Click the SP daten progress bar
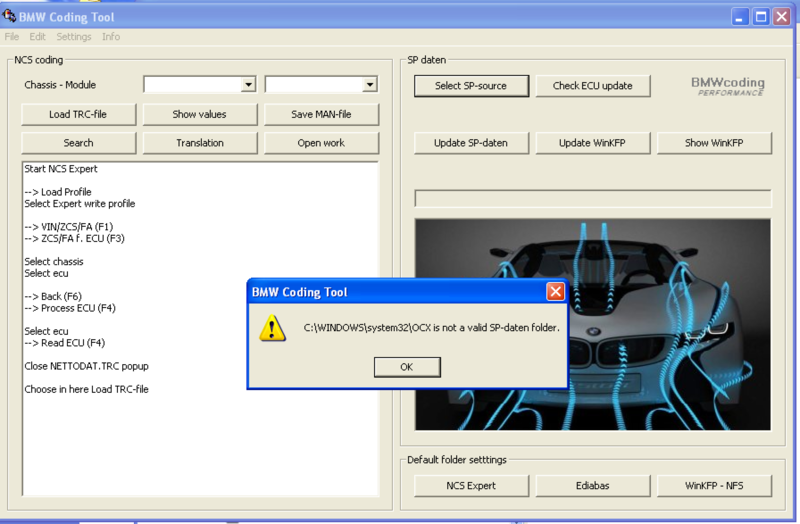The height and width of the screenshot is (524, 800). coord(593,198)
